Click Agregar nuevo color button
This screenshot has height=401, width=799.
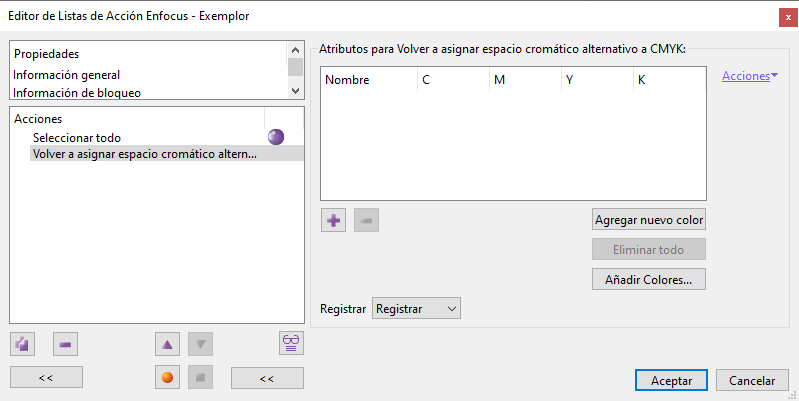(x=649, y=220)
